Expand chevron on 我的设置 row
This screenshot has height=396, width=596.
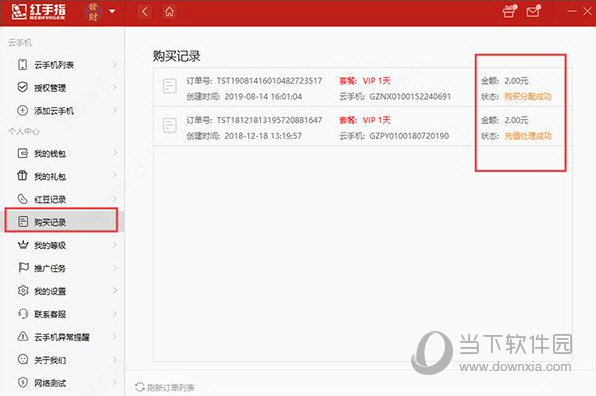pos(115,291)
